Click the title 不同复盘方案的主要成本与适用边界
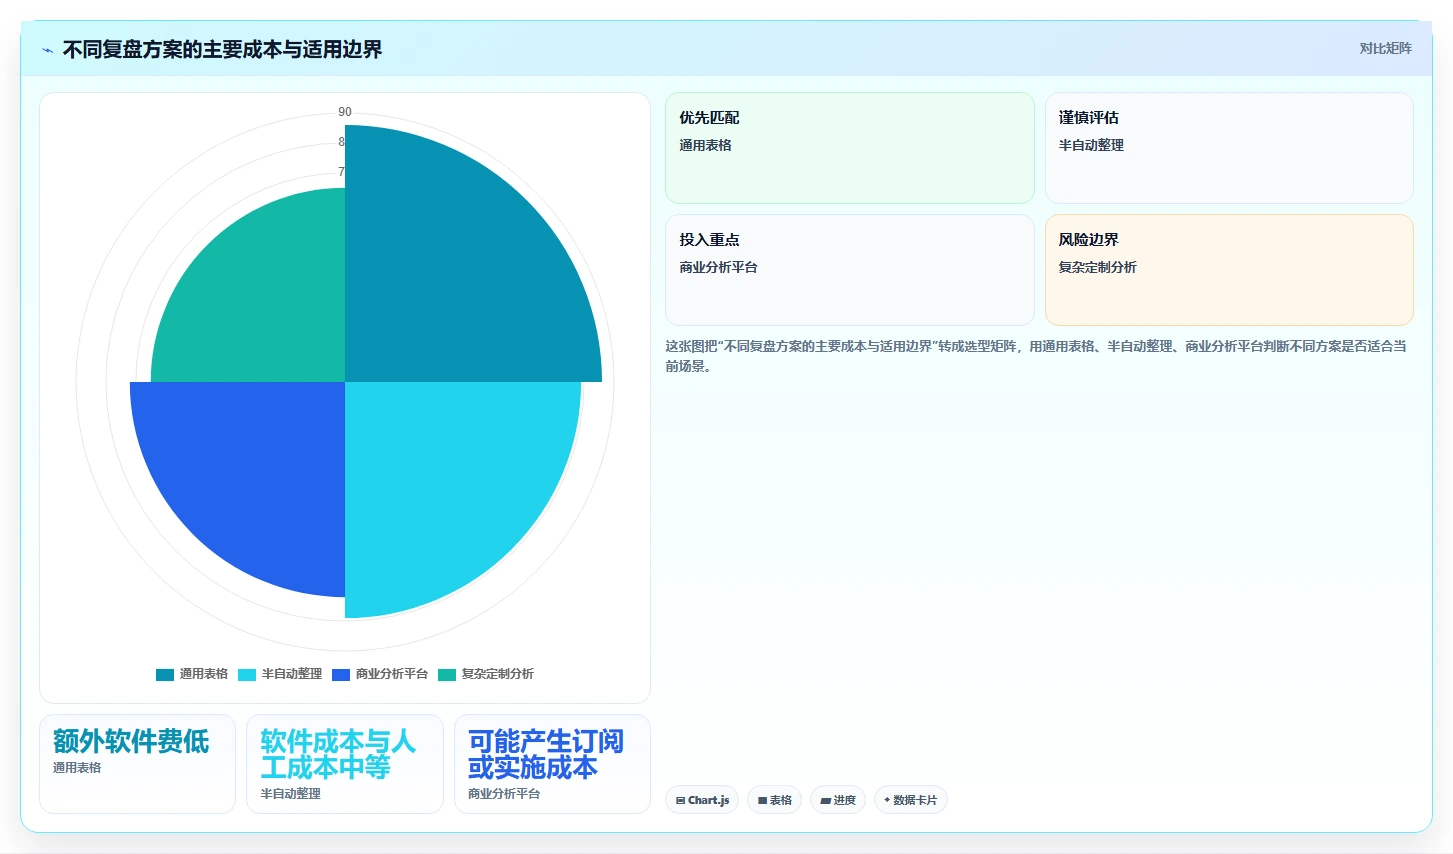Viewport: 1453px width, 854px height. (x=222, y=49)
